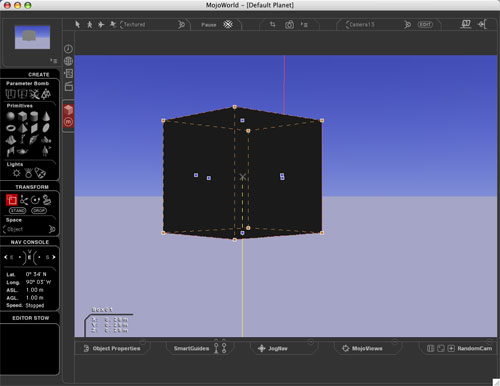Screen dimensions: 500x386
Task: Open the small menu below preview thumbnail
Action: click(x=53, y=61)
